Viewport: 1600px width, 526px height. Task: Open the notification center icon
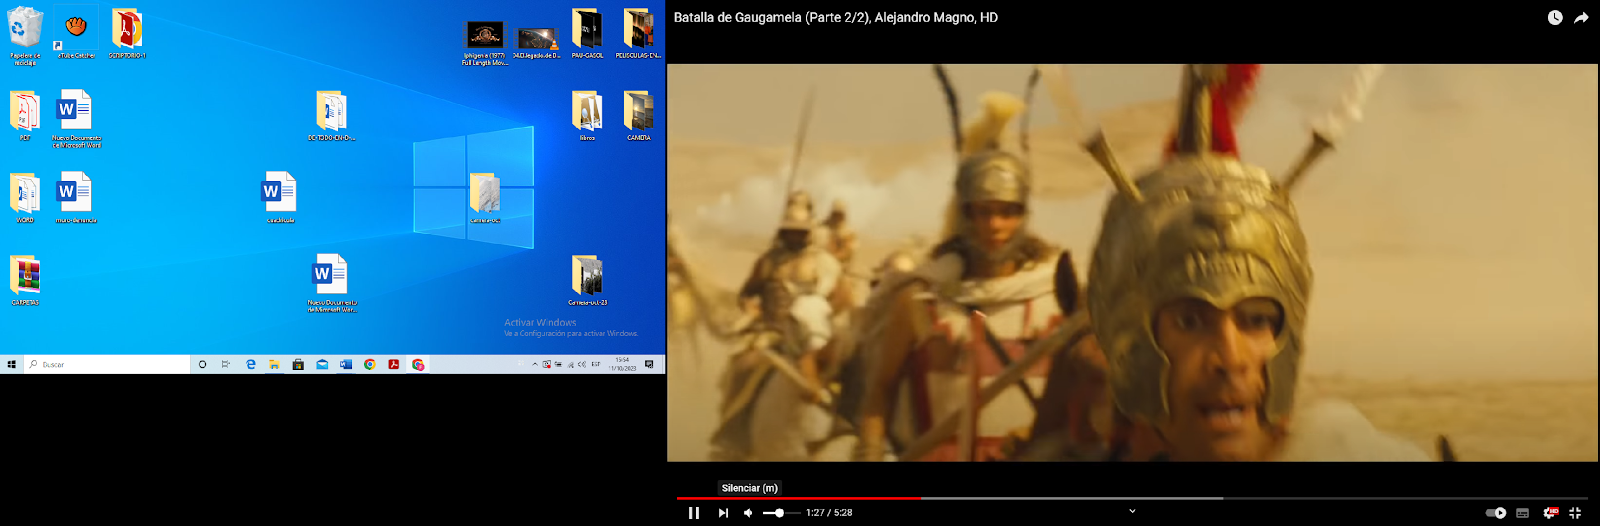pos(650,364)
